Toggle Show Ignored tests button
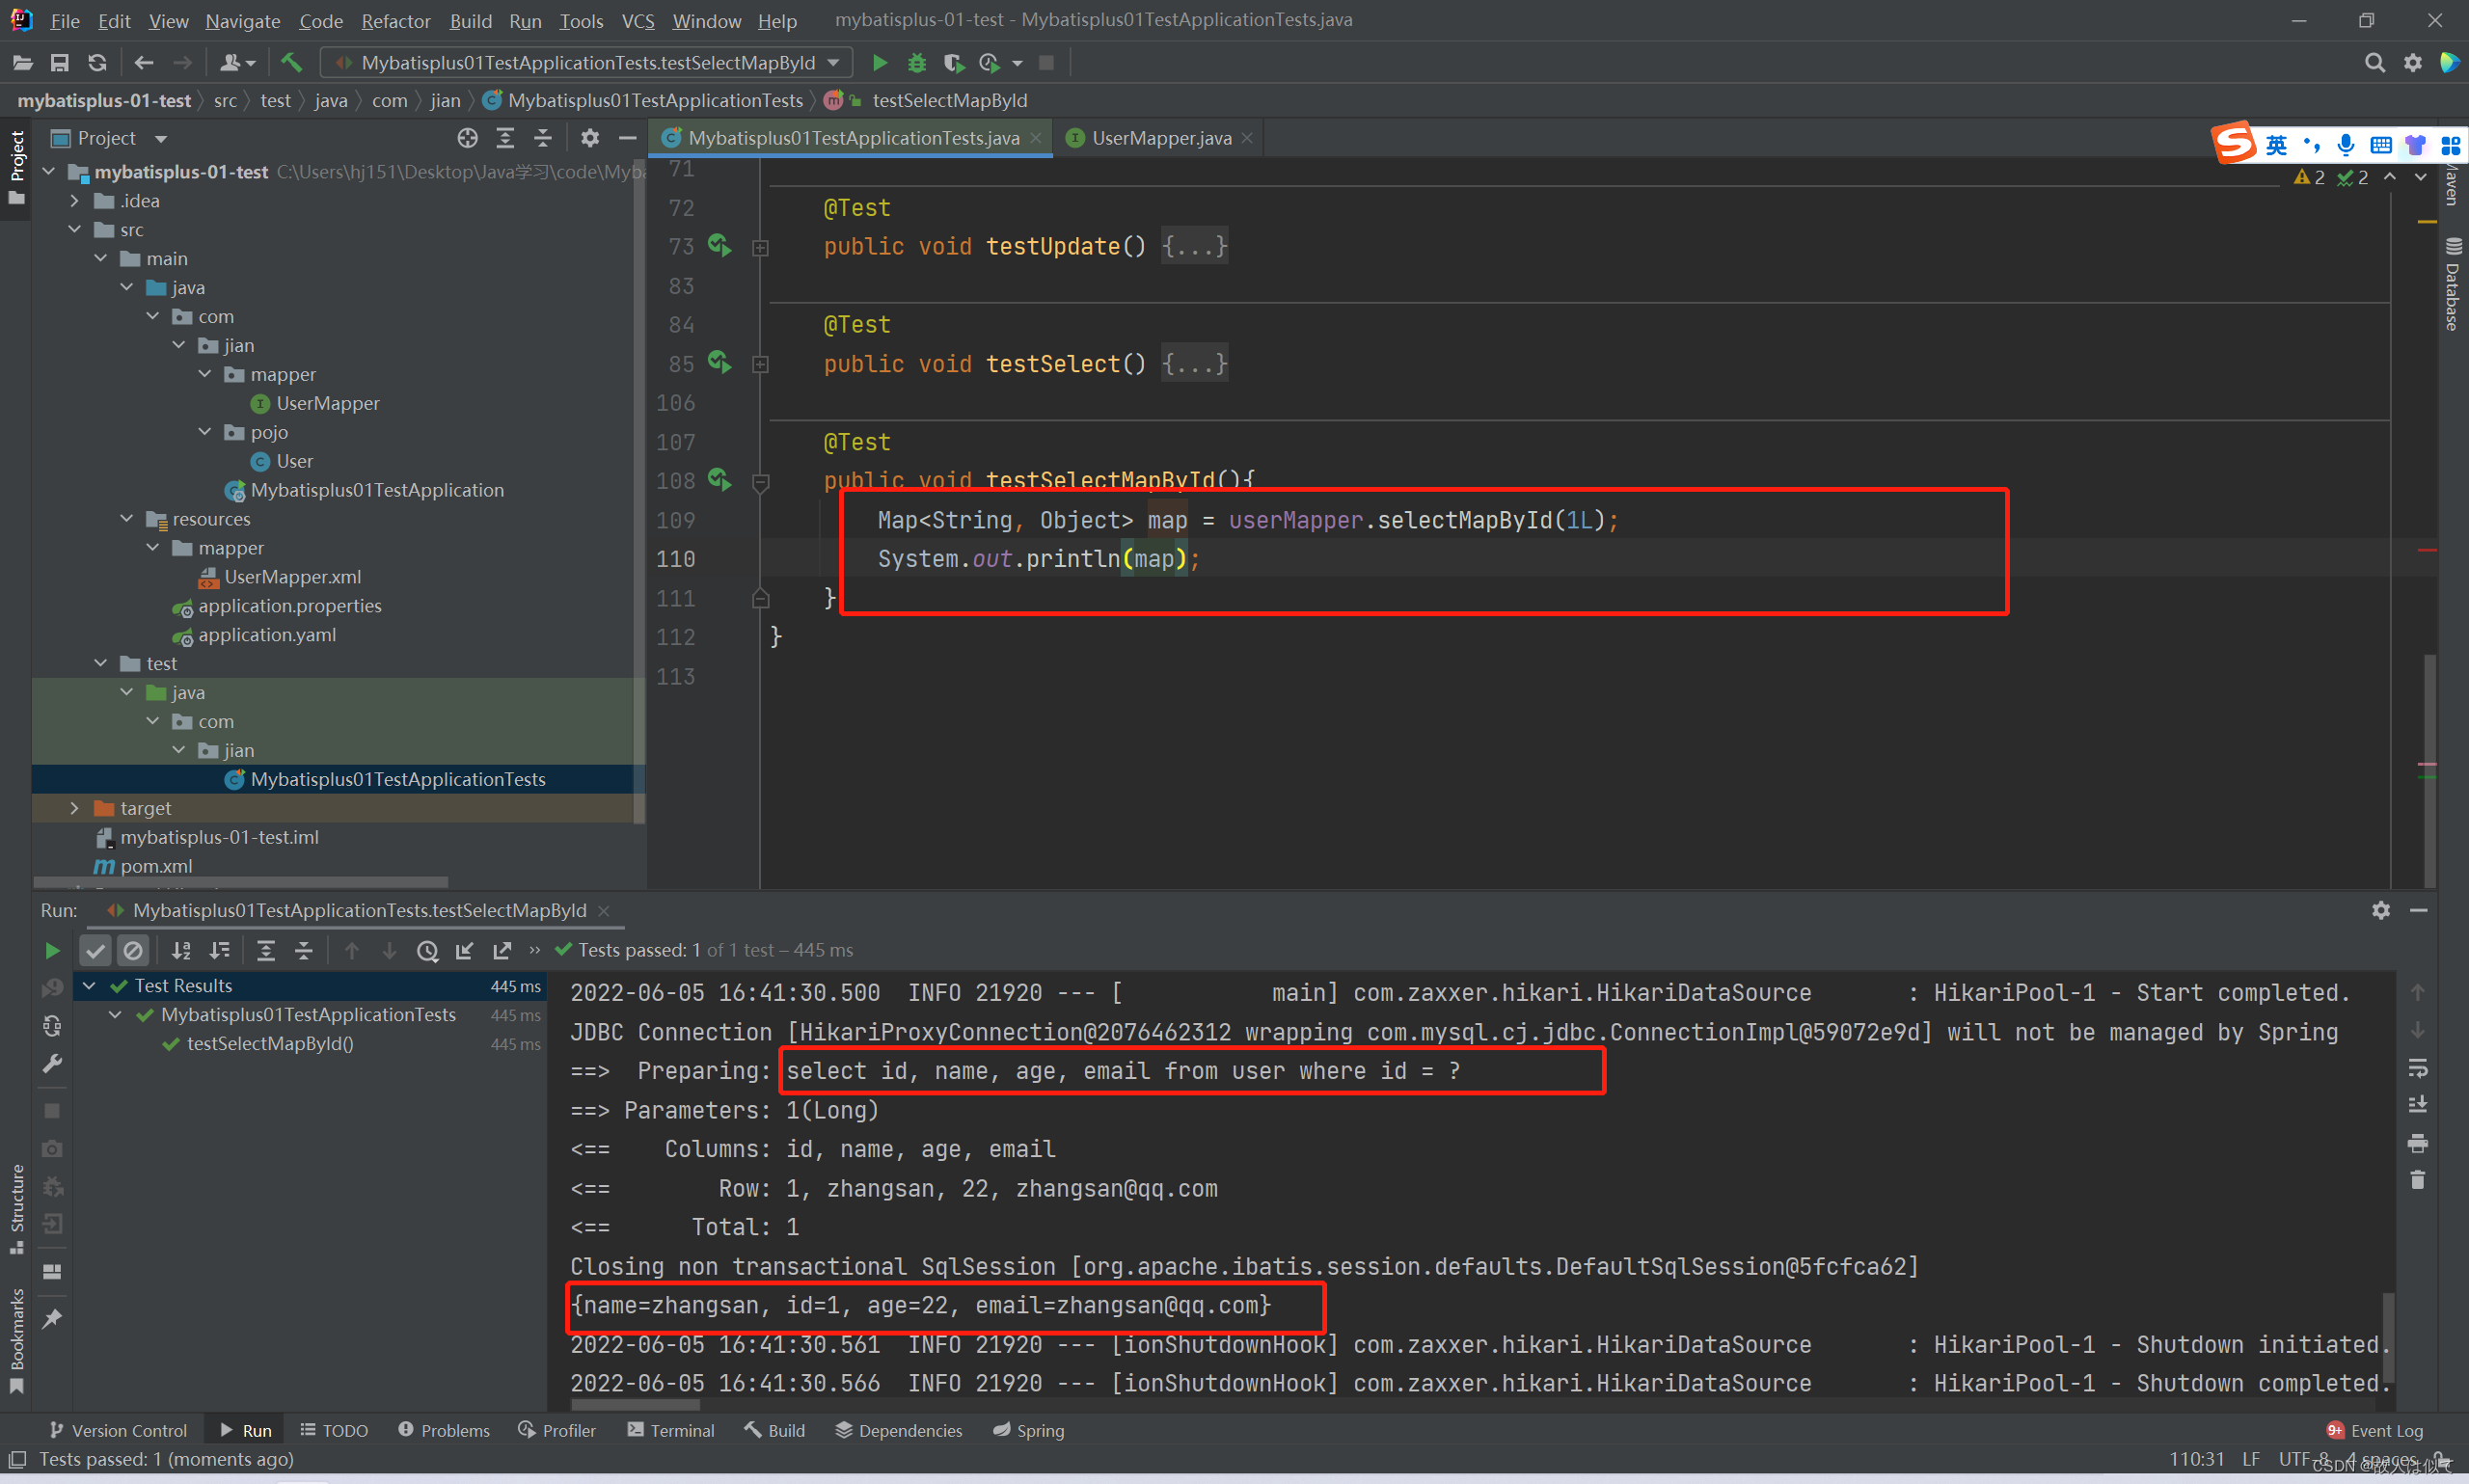Screen dimensions: 2469x1484 point(132,950)
